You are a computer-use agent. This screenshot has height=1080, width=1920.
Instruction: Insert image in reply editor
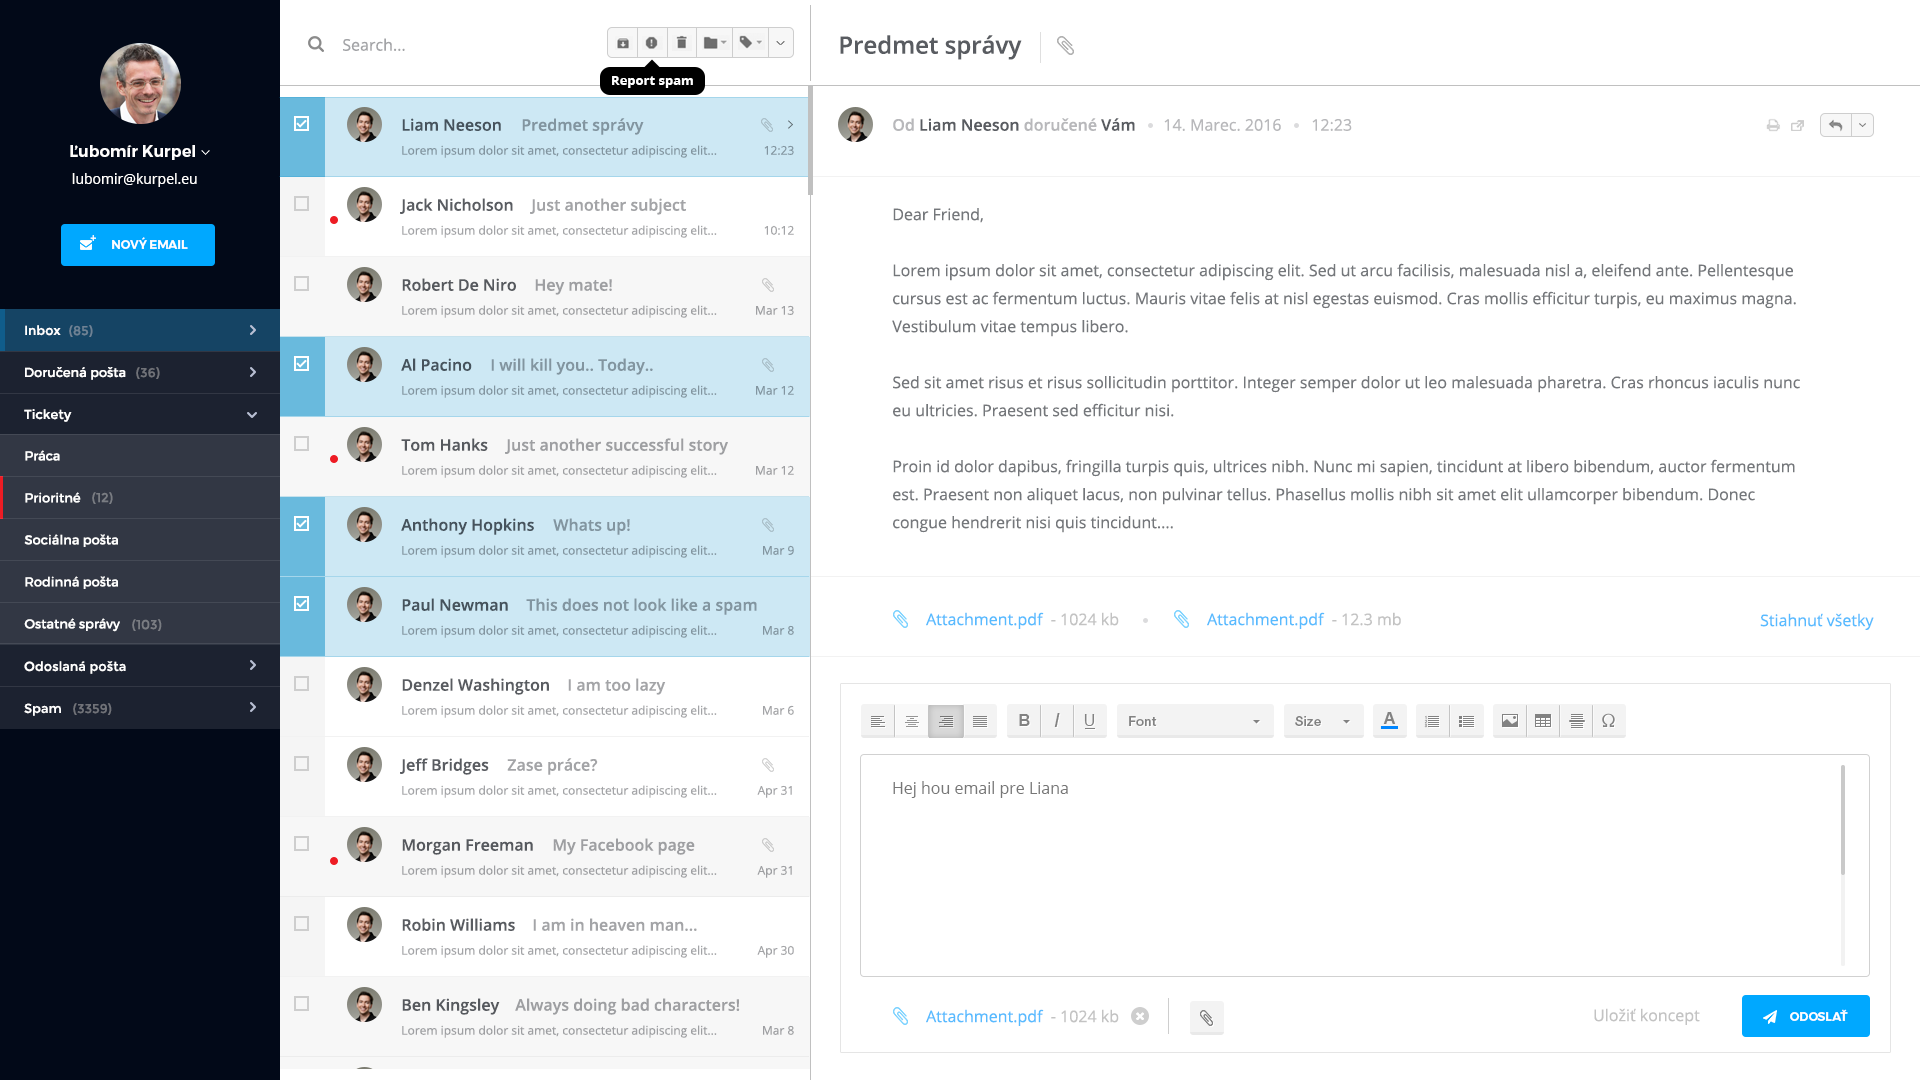pyautogui.click(x=1510, y=721)
